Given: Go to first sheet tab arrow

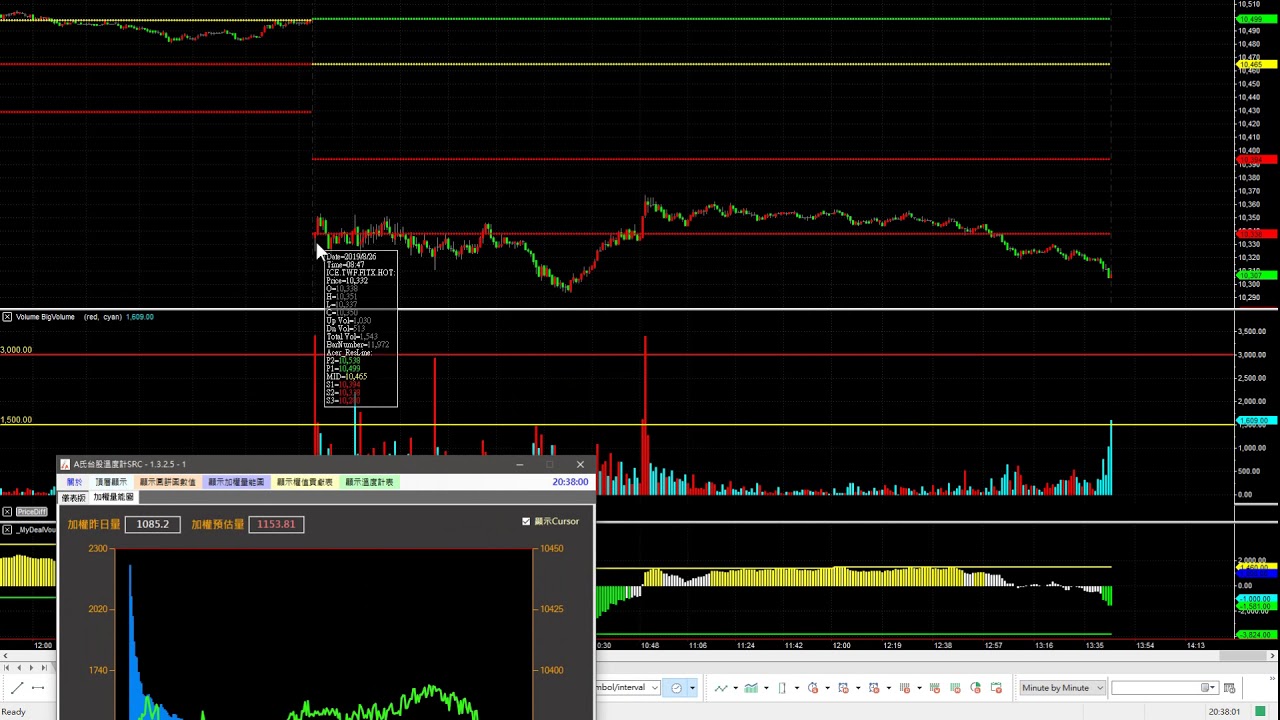Looking at the screenshot, I should click(x=7, y=667).
